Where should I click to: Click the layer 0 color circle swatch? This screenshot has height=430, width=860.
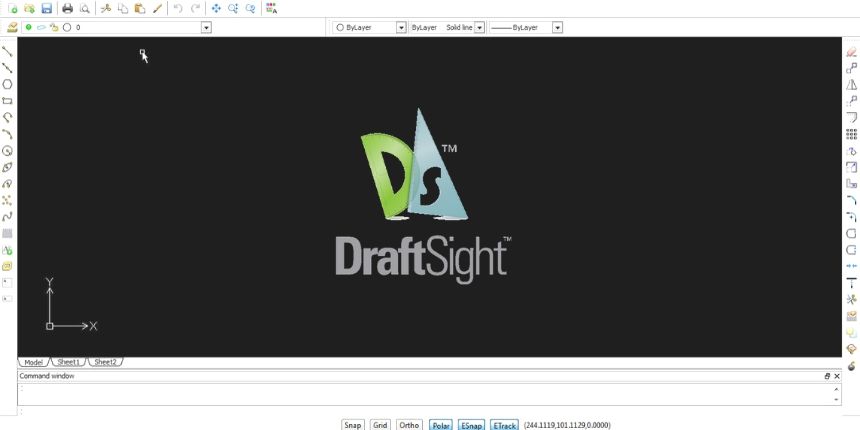(67, 27)
